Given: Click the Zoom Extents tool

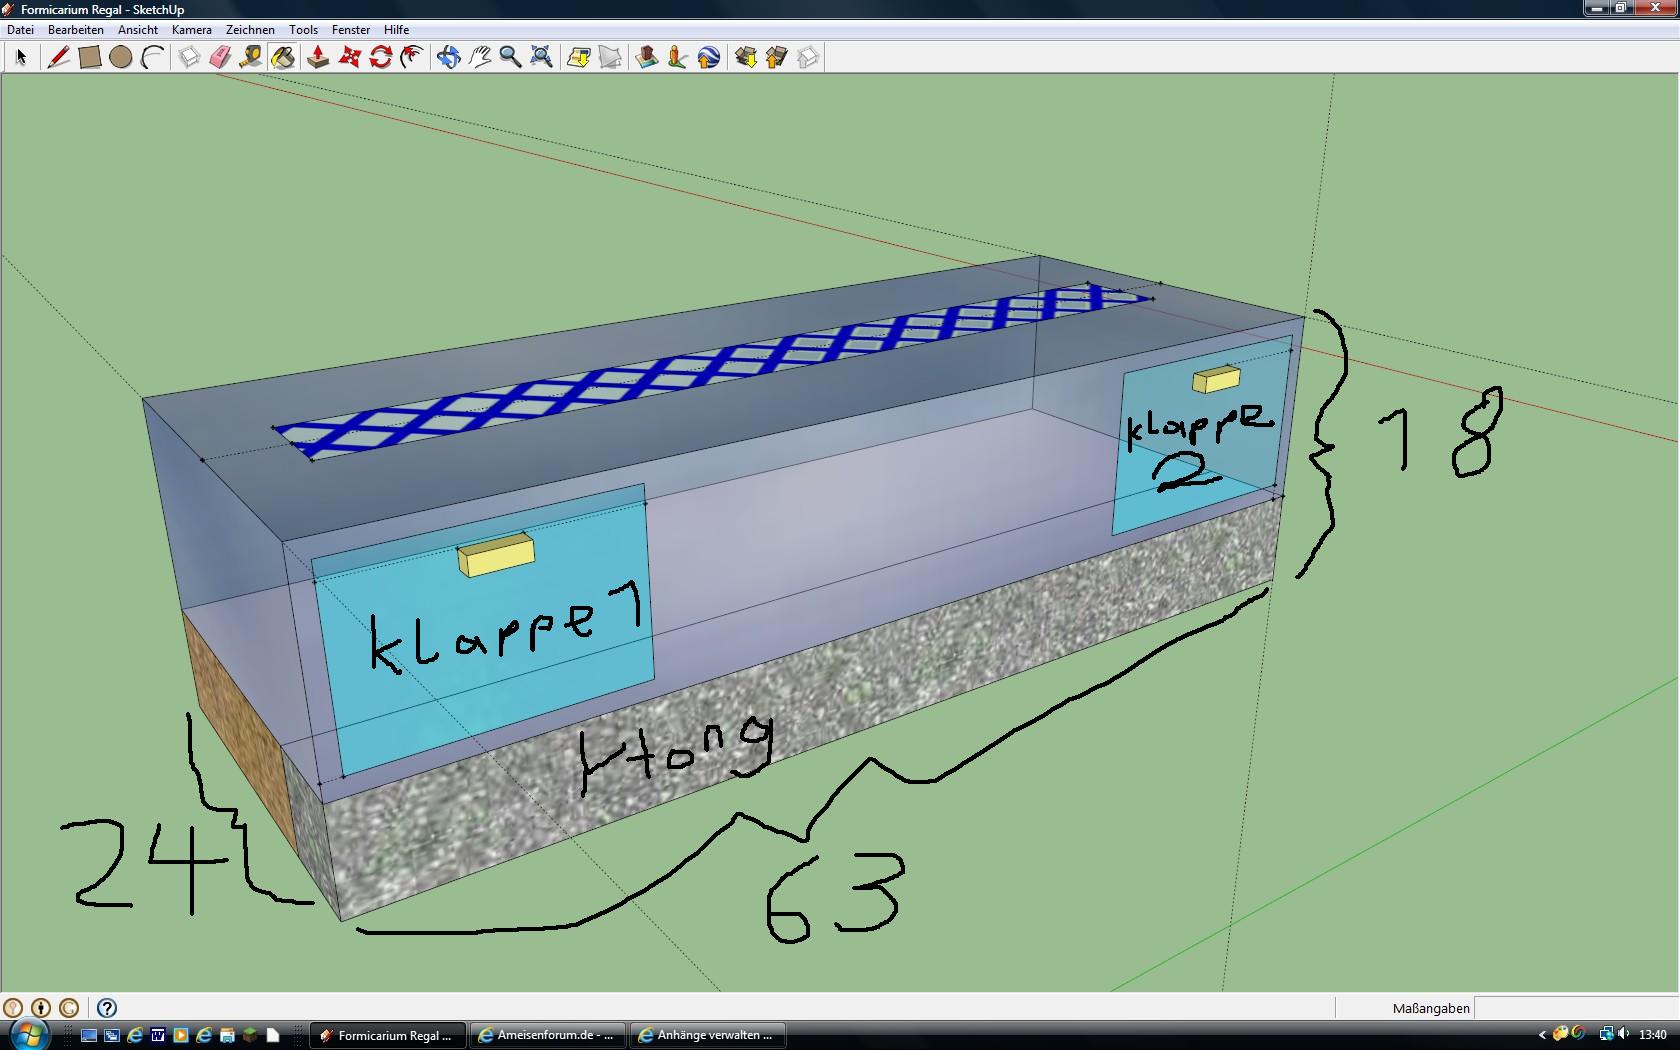Looking at the screenshot, I should tap(541, 57).
